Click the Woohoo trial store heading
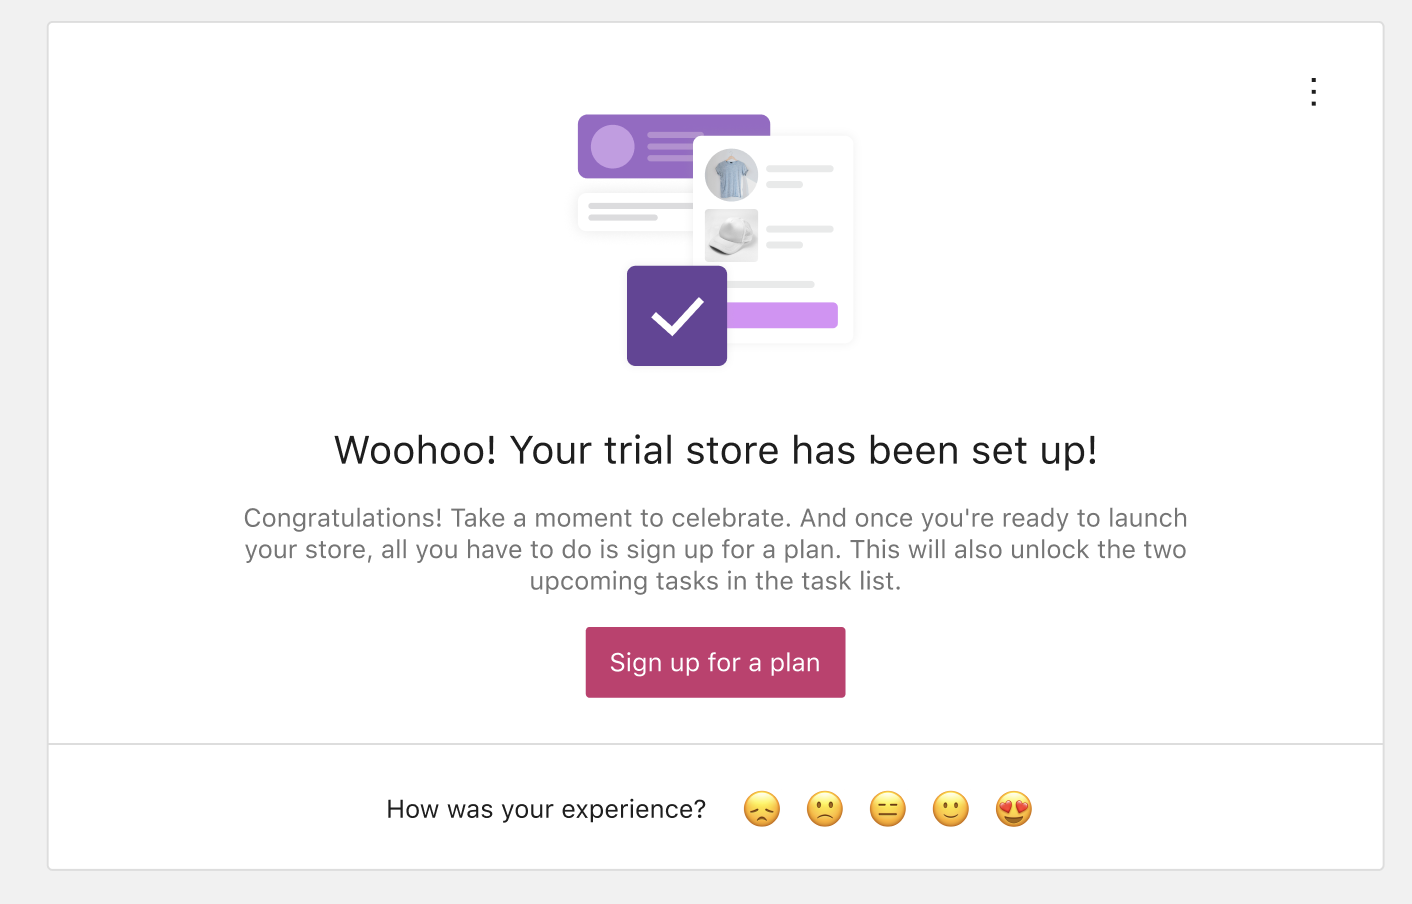Viewport: 1412px width, 904px height. click(x=715, y=450)
